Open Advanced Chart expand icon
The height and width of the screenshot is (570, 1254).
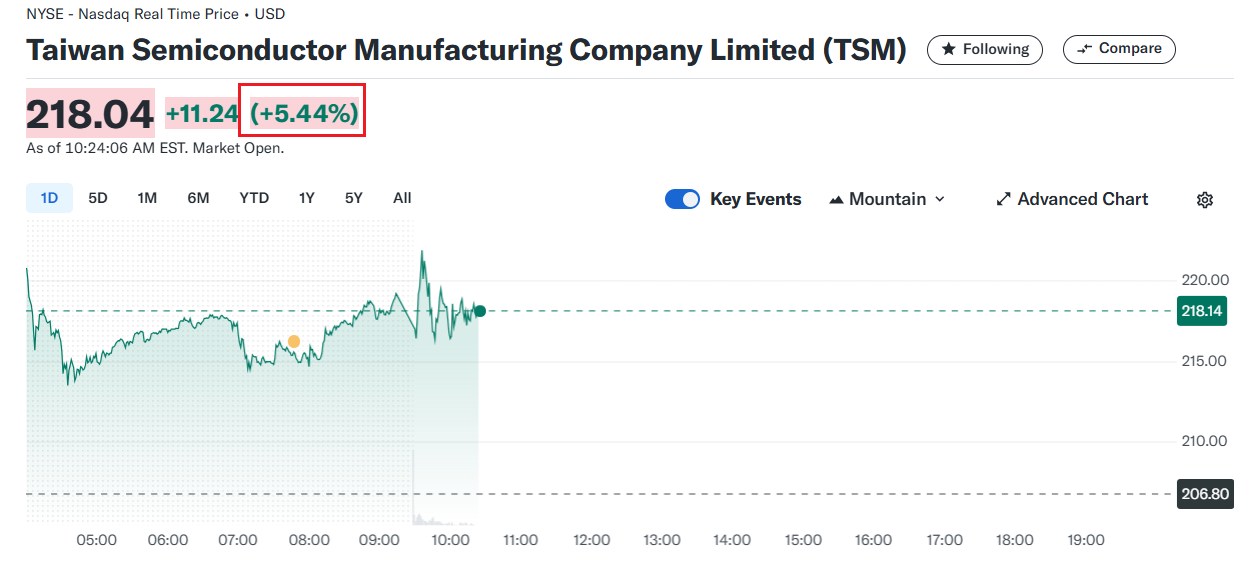[x=1003, y=200]
